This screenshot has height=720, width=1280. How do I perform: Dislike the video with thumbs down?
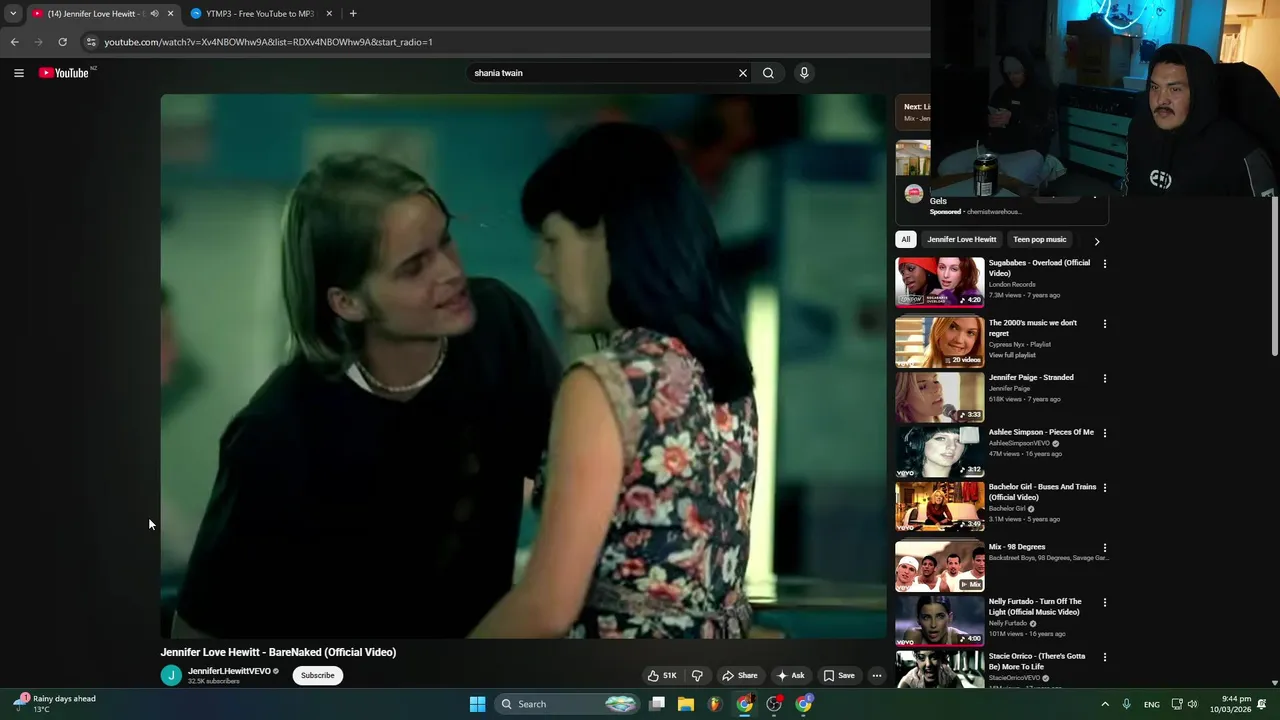click(697, 675)
